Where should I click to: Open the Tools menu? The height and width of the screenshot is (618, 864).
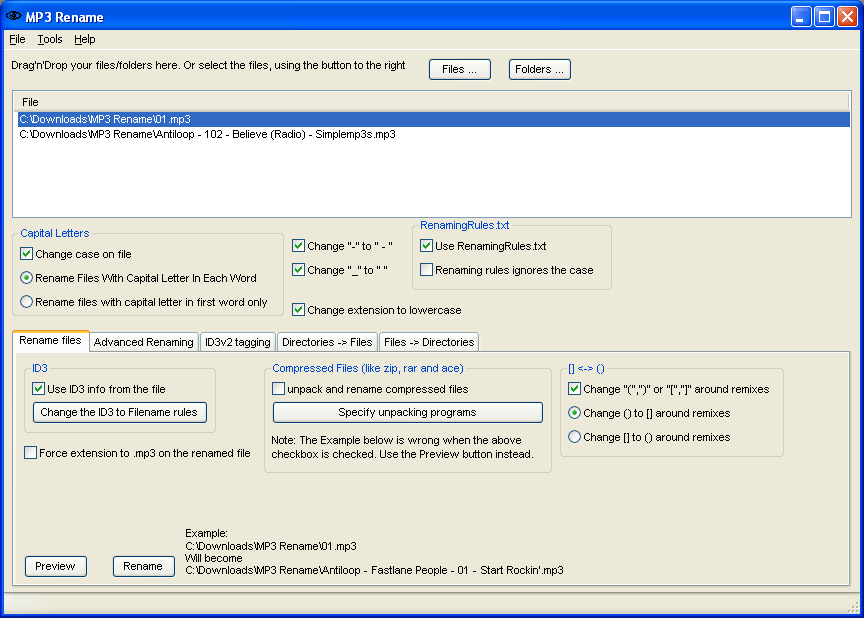tap(50, 39)
